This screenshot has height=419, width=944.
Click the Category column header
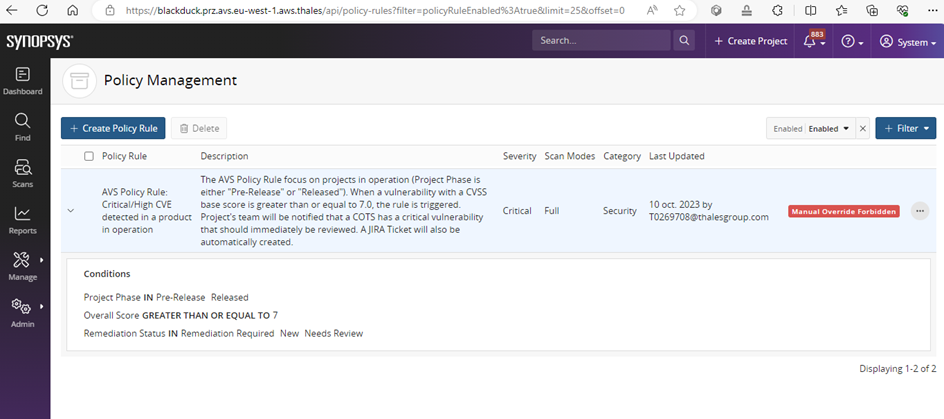[x=622, y=156]
